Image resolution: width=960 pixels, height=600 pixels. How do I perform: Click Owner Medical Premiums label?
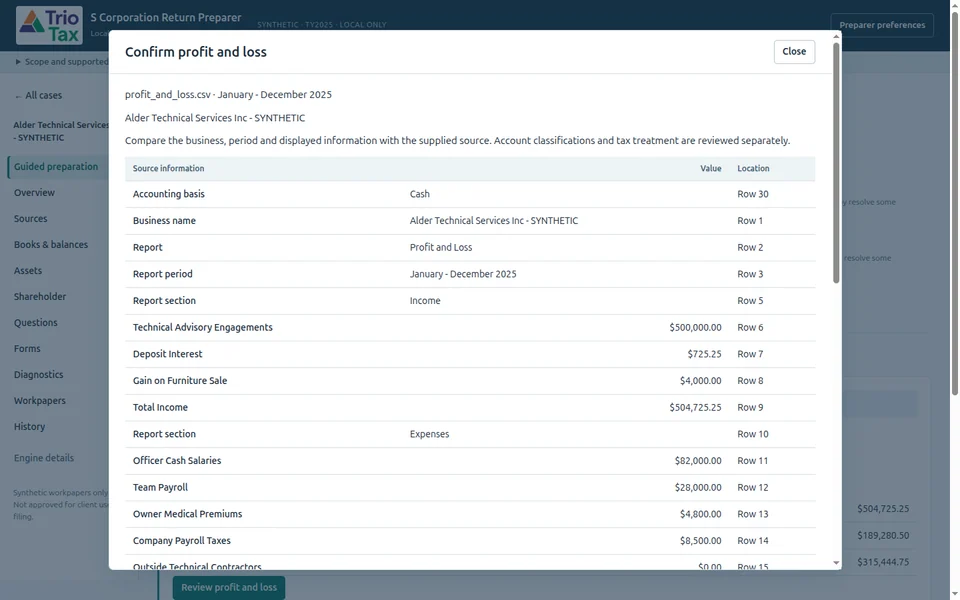click(x=187, y=514)
